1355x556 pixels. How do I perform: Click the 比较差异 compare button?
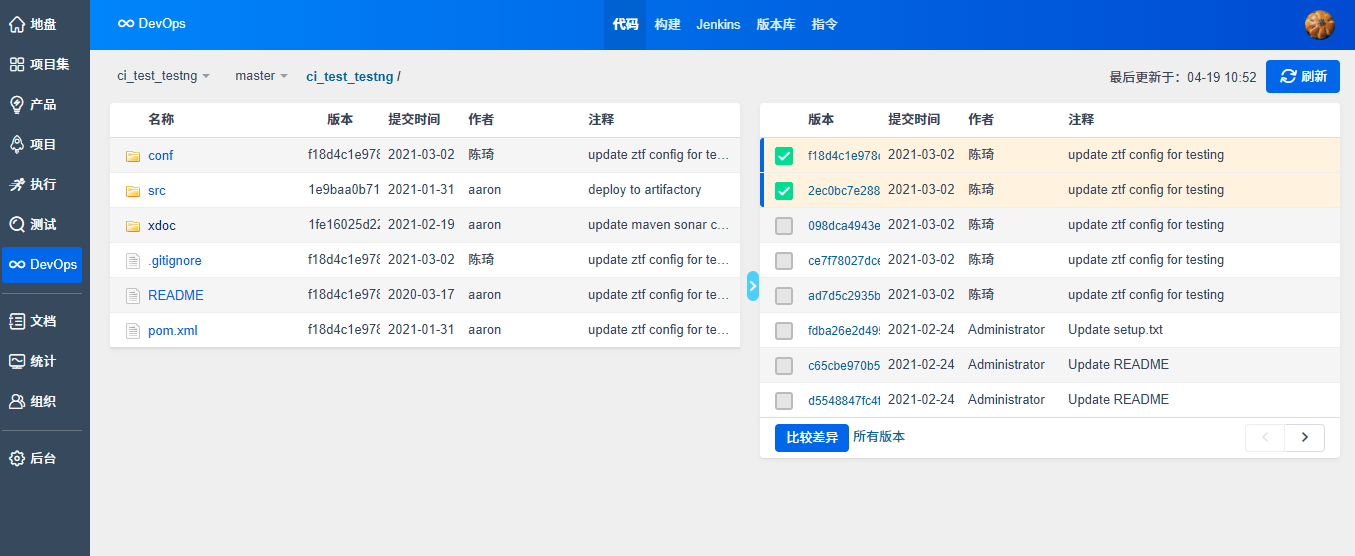811,438
